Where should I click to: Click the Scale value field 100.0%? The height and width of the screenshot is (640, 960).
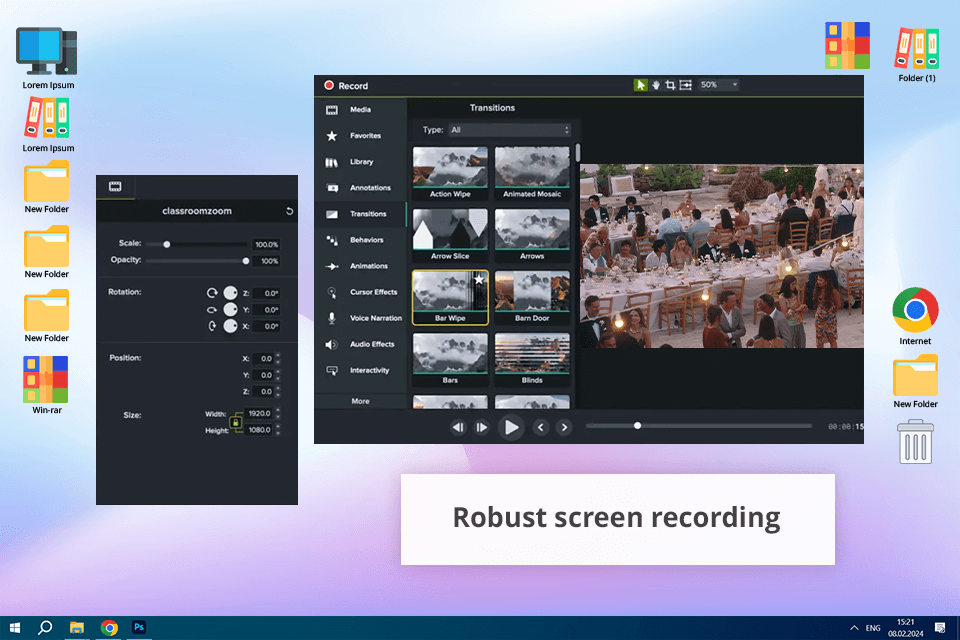tap(266, 244)
